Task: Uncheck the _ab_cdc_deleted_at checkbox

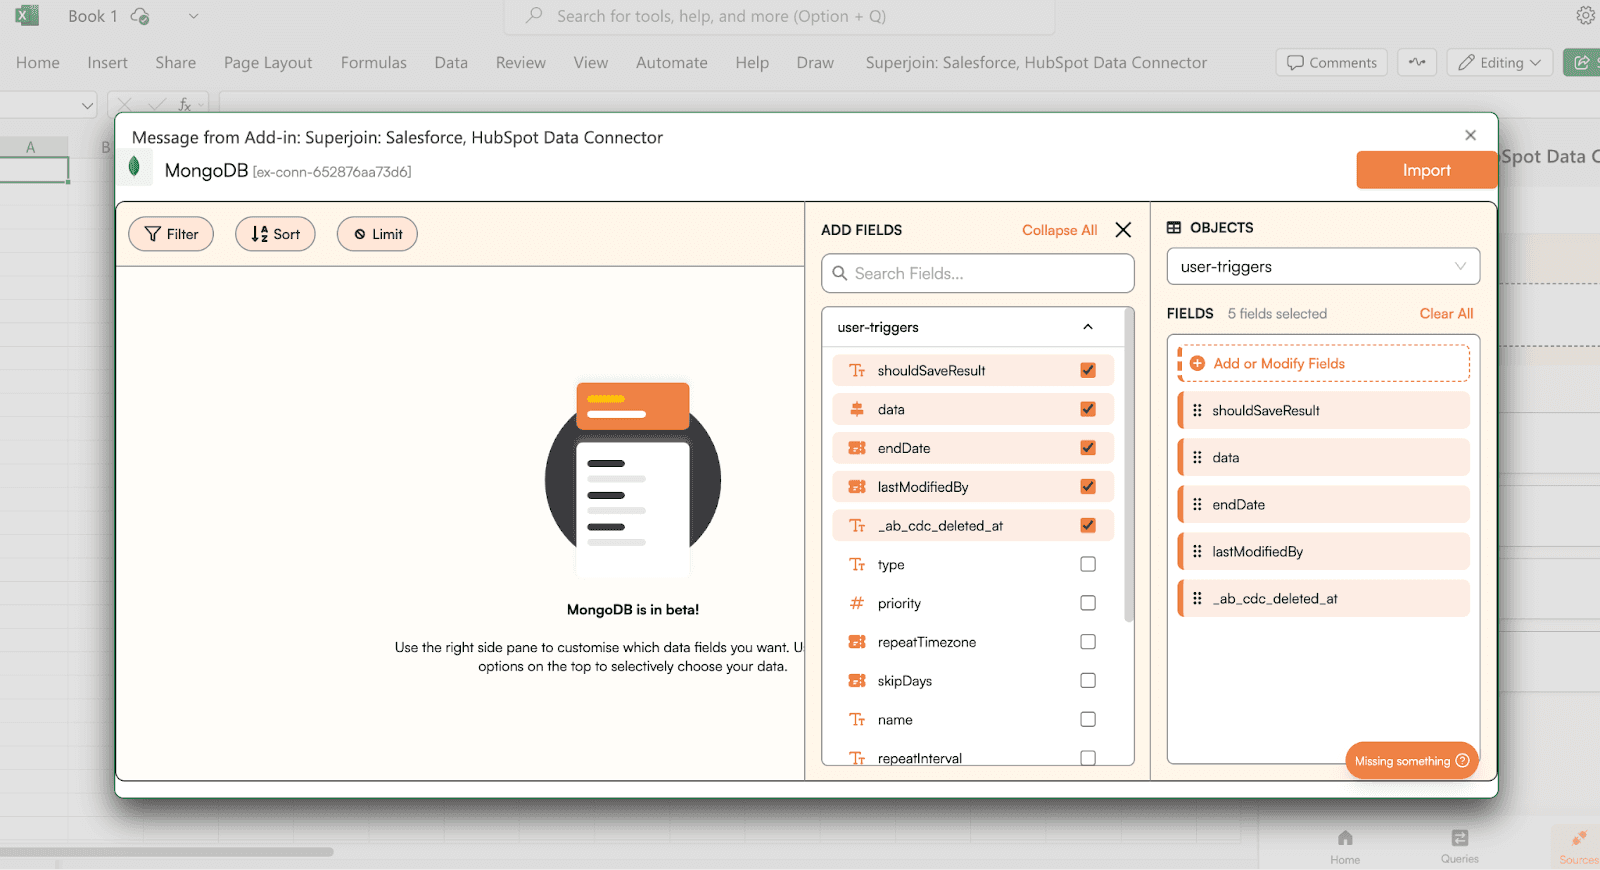Action: coord(1088,526)
